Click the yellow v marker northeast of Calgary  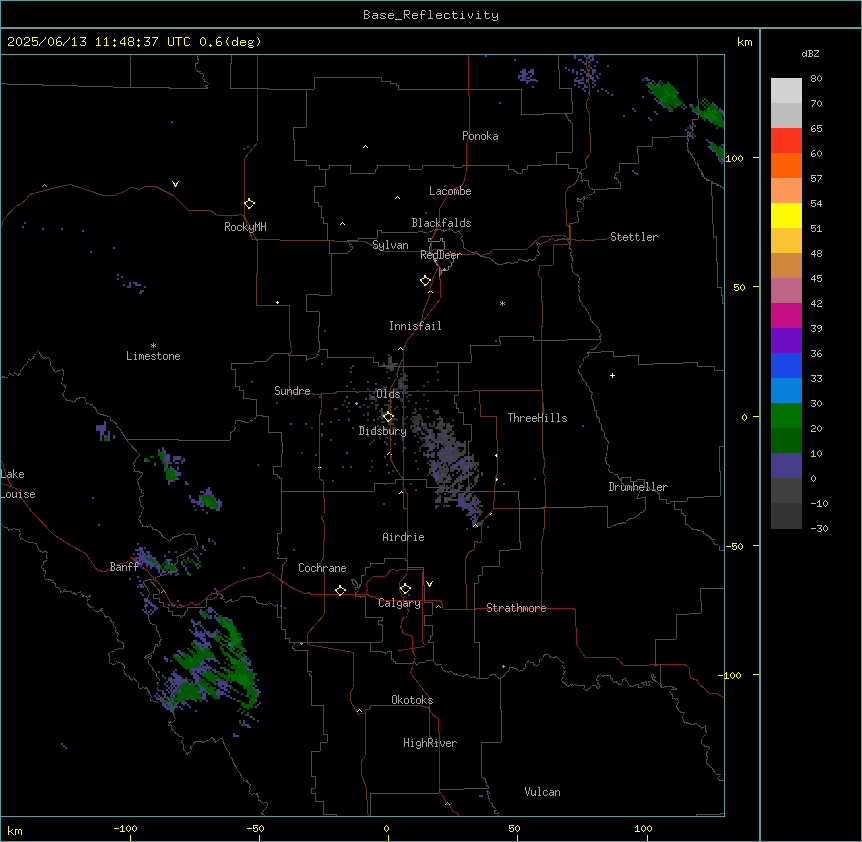click(x=429, y=584)
